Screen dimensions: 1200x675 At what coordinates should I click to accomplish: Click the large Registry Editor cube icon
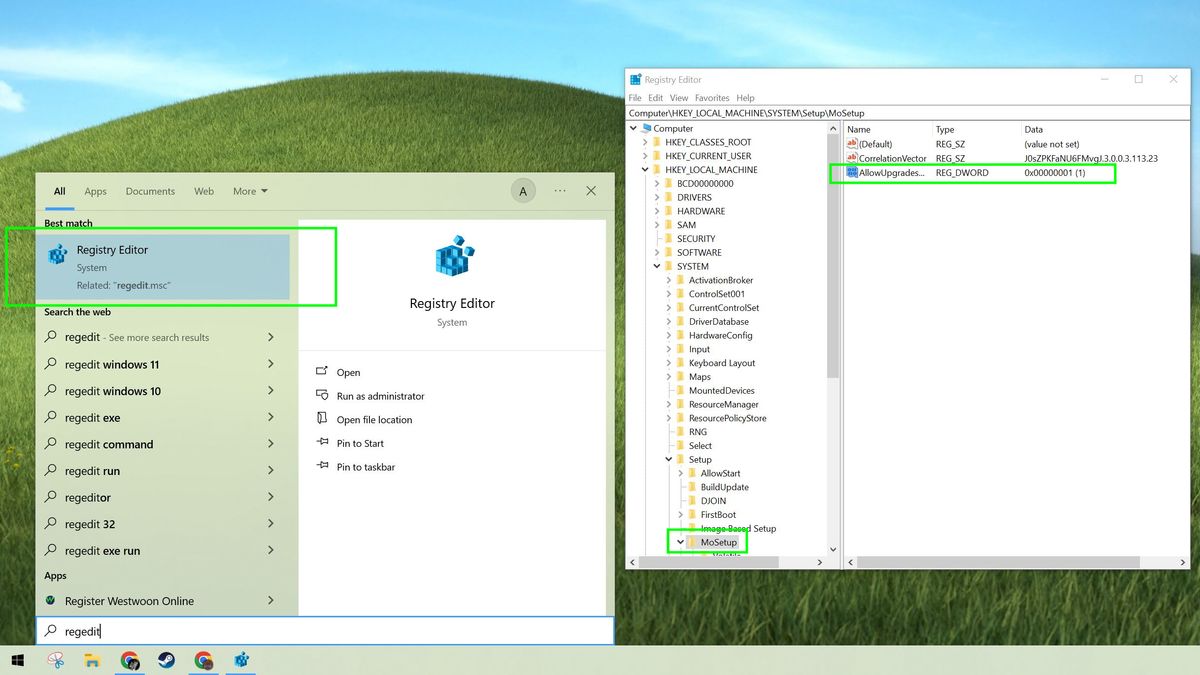[x=452, y=258]
